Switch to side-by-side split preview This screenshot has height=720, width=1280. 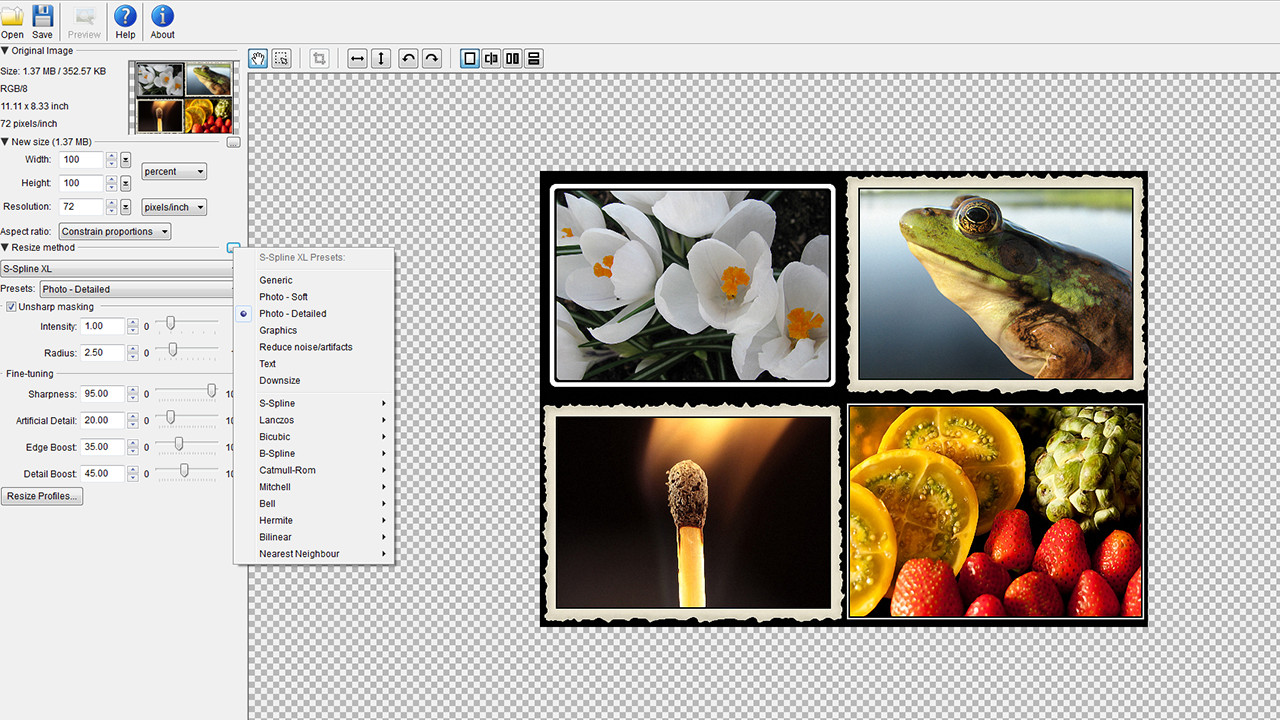pyautogui.click(x=513, y=59)
